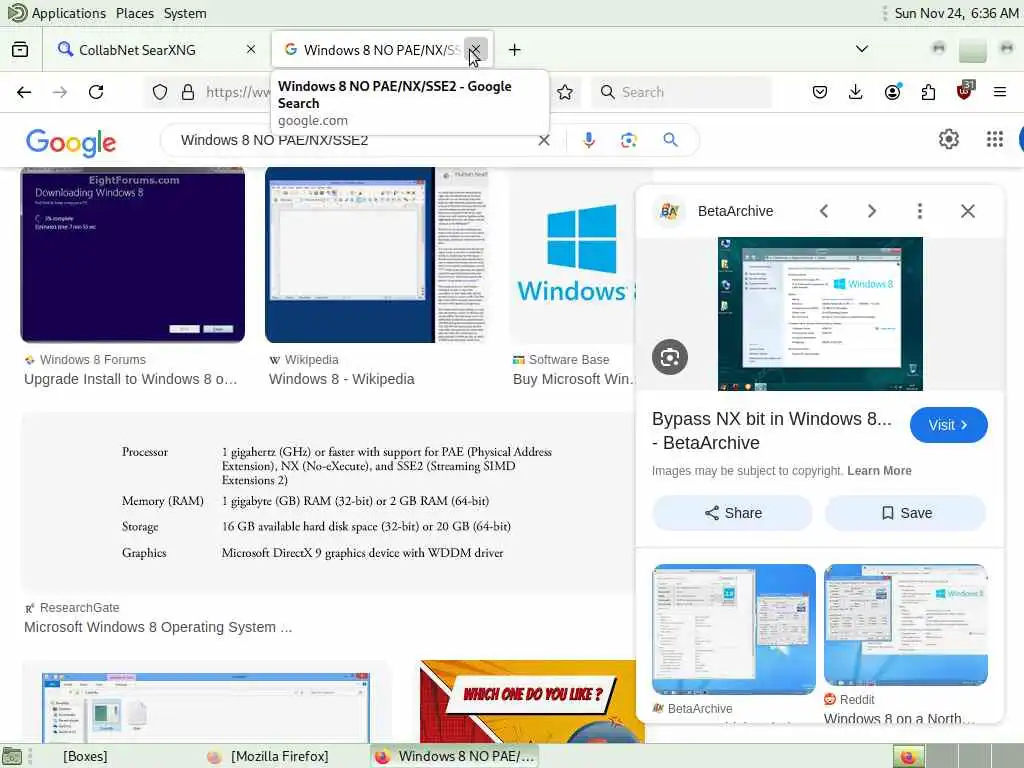1024x768 pixels.
Task: Click the date and time clock
Action: pyautogui.click(x=956, y=13)
